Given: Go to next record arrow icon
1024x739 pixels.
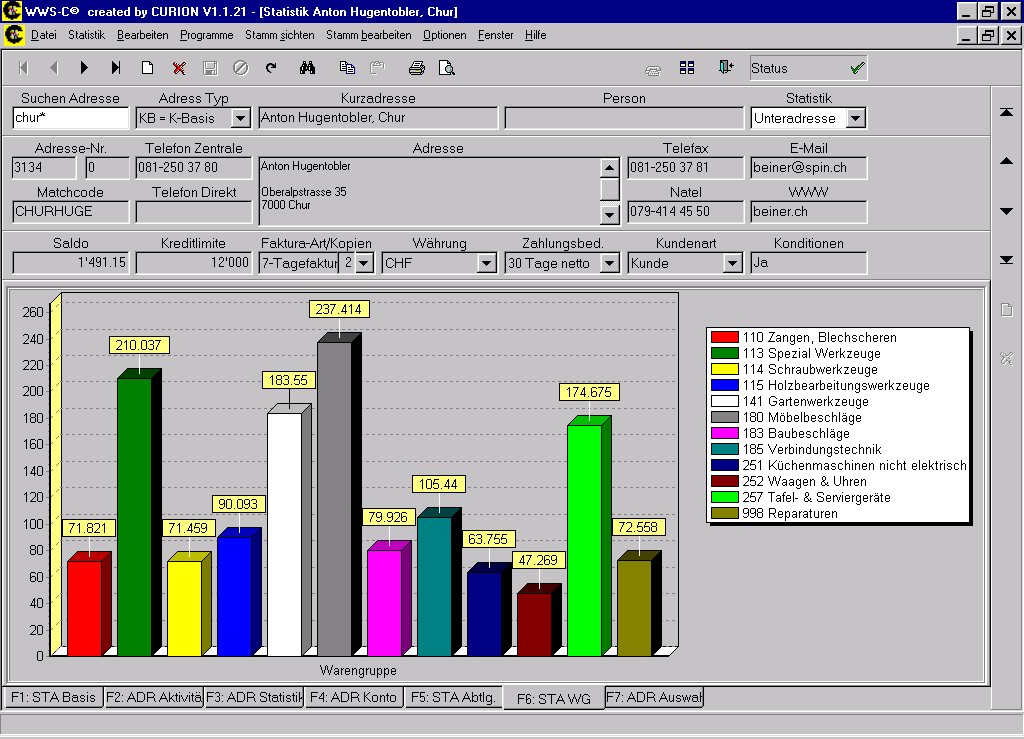Looking at the screenshot, I should (84, 68).
